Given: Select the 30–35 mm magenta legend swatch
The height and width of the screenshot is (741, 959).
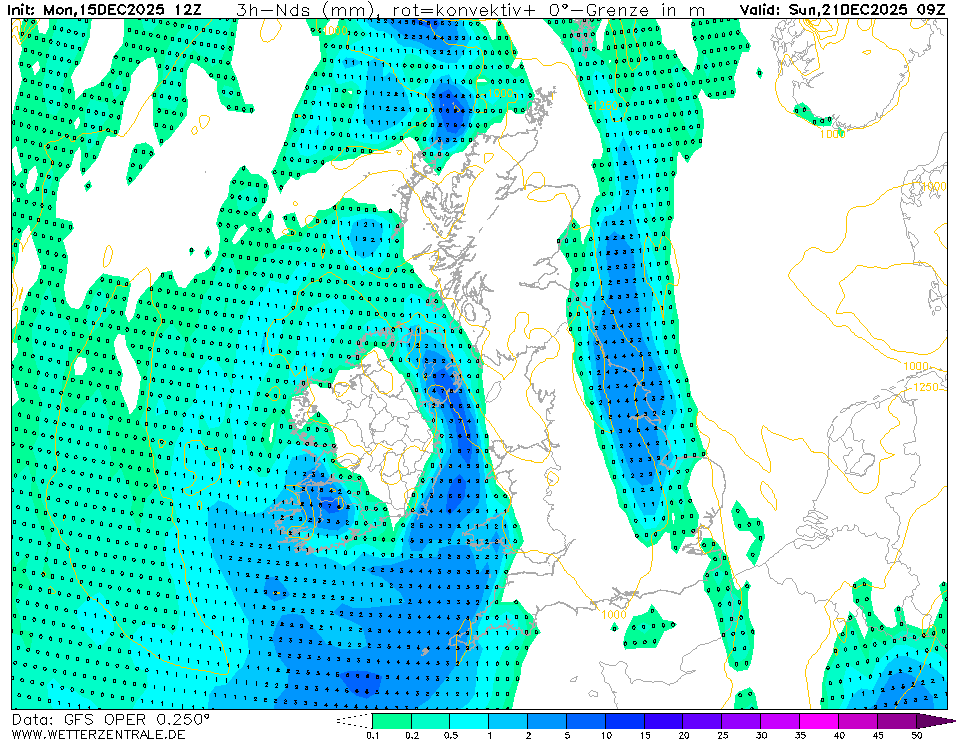Looking at the screenshot, I should tap(780, 720).
